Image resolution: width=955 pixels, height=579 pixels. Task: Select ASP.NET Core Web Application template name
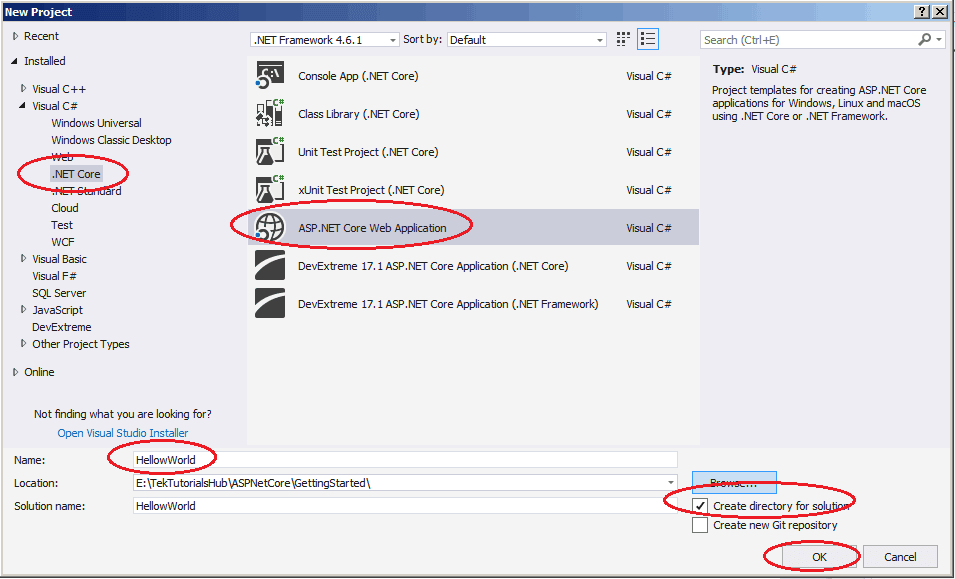pos(372,228)
